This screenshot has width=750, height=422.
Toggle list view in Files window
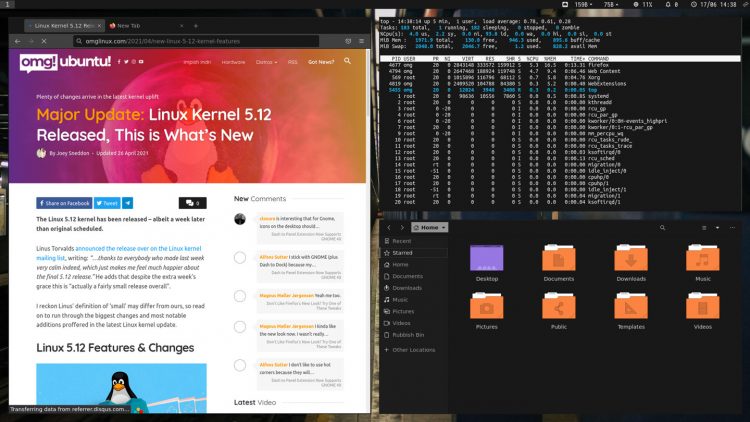pyautogui.click(x=704, y=228)
